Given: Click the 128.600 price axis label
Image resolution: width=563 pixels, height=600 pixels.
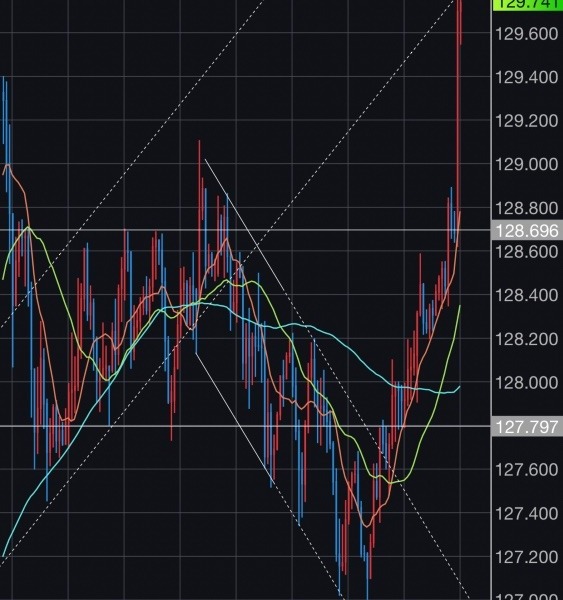Looking at the screenshot, I should coord(527,252).
